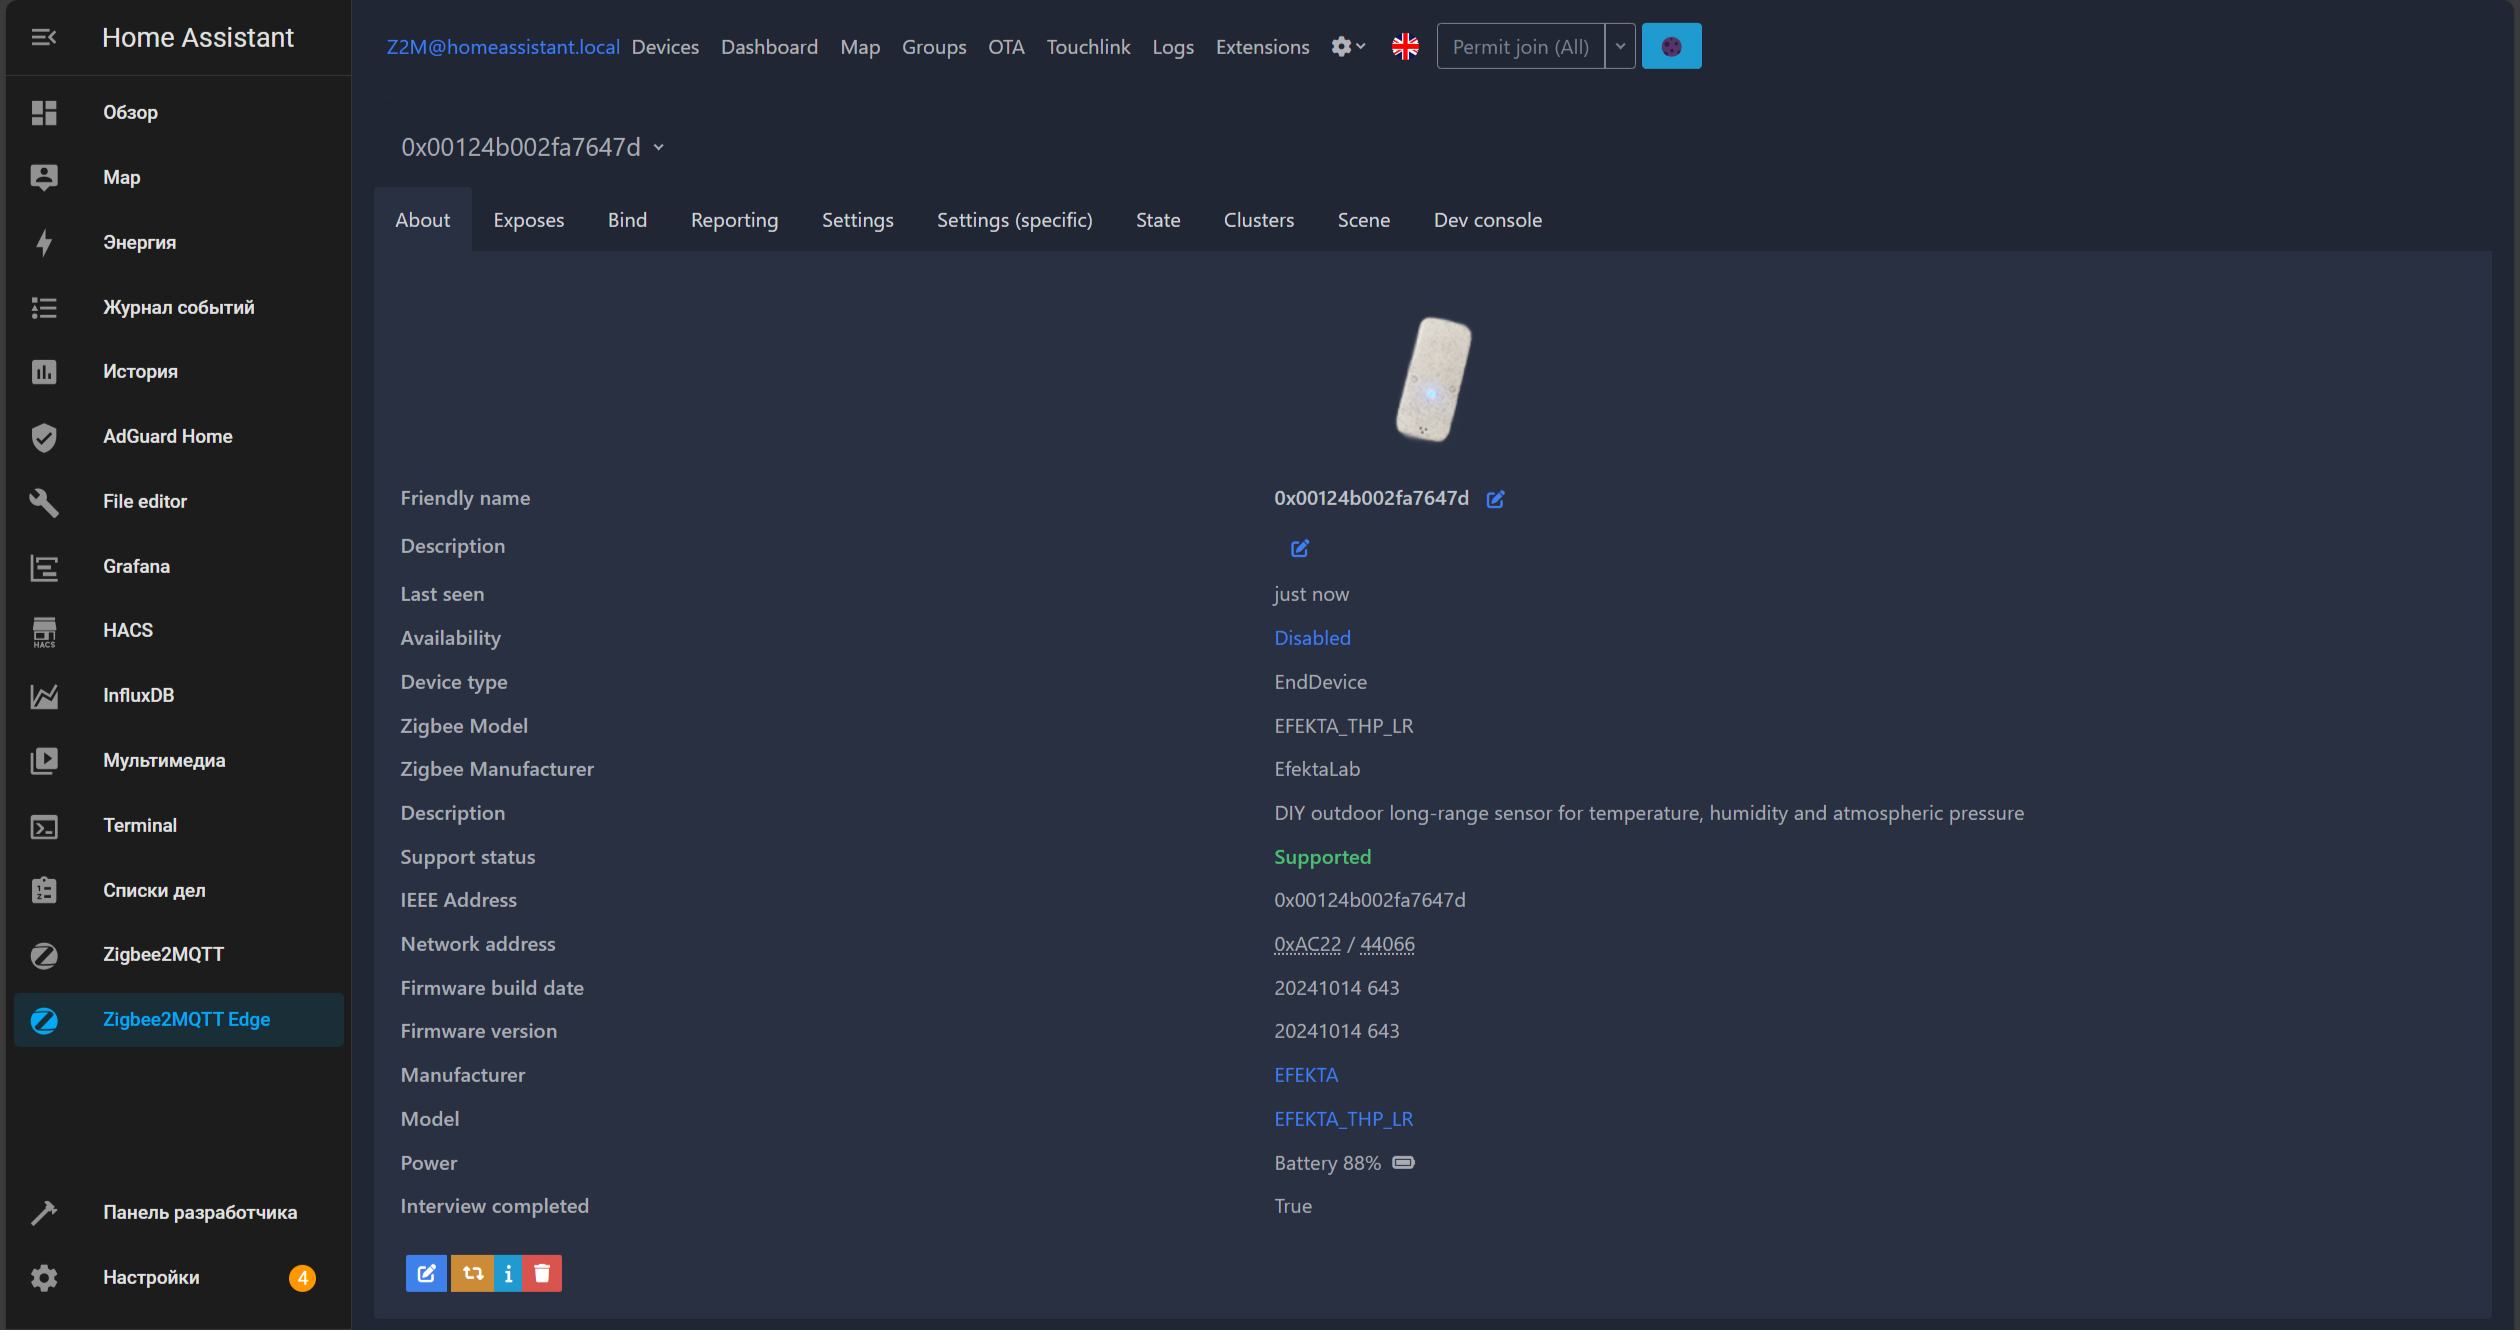This screenshot has height=1330, width=2520.
Task: Switch to the Exposes tab
Action: [x=528, y=220]
